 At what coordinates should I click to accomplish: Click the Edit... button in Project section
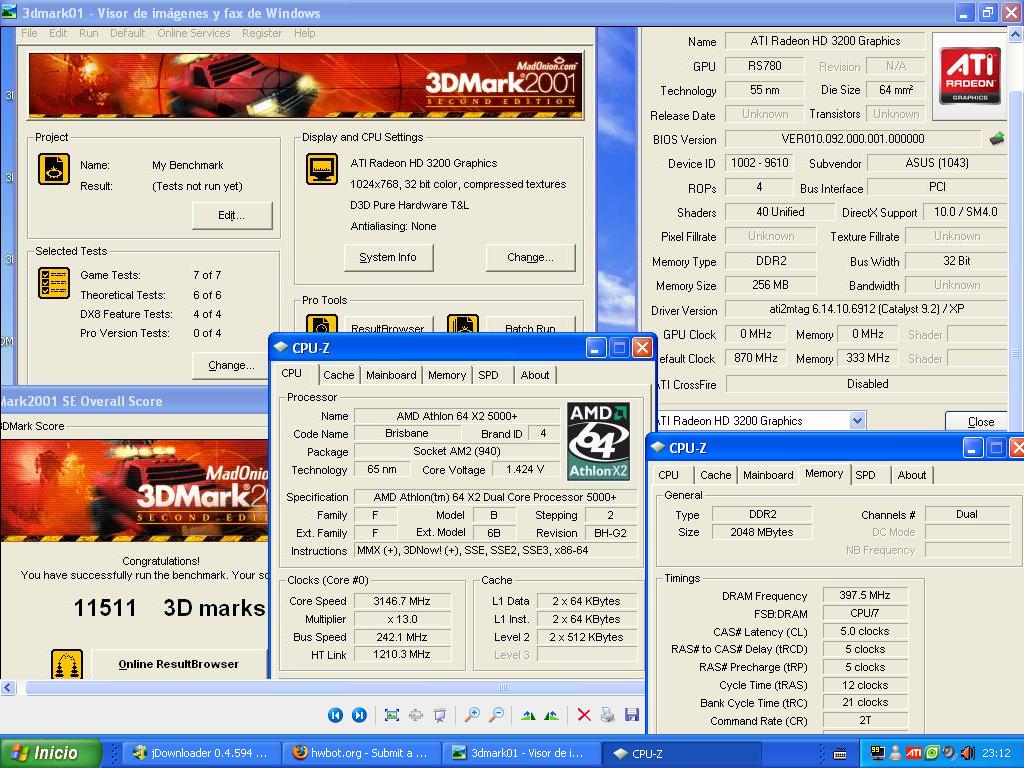pos(232,216)
